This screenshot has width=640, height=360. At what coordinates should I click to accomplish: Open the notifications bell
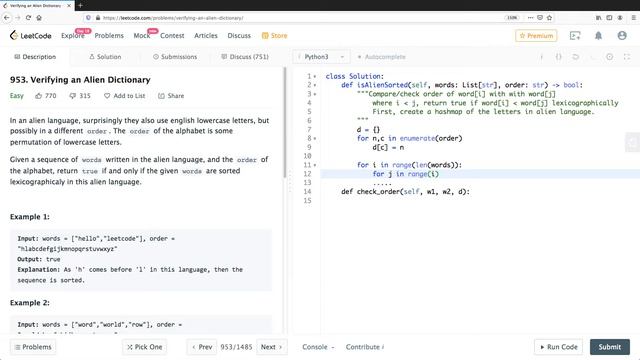pyautogui.click(x=598, y=36)
